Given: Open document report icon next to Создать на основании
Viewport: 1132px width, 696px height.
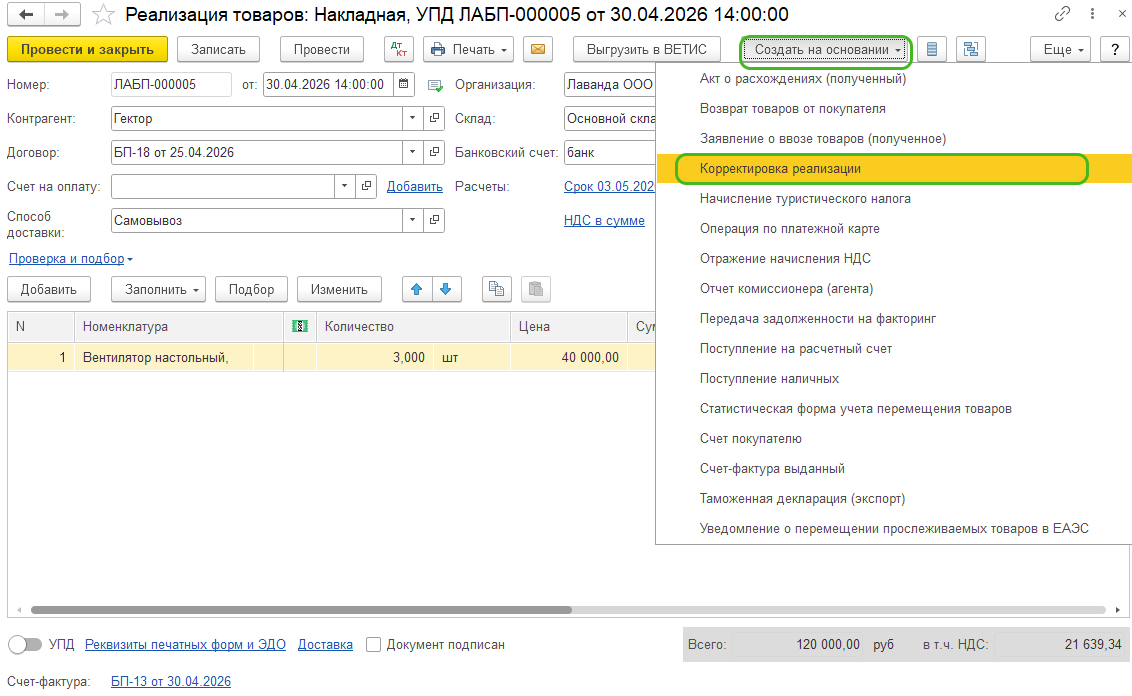Looking at the screenshot, I should [932, 49].
